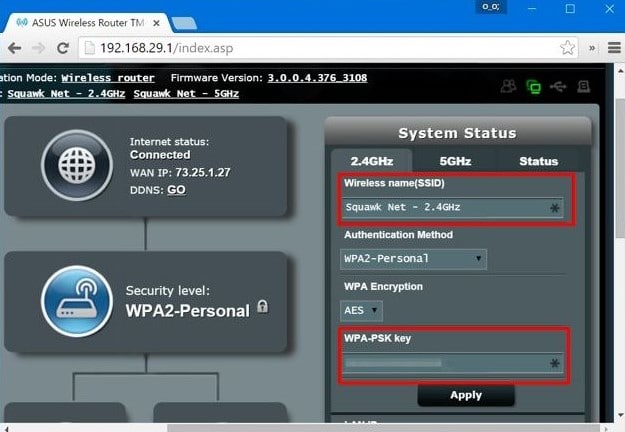Click the horizontal scrollbar at bottom
This screenshot has height=432, width=625.
[383, 428]
